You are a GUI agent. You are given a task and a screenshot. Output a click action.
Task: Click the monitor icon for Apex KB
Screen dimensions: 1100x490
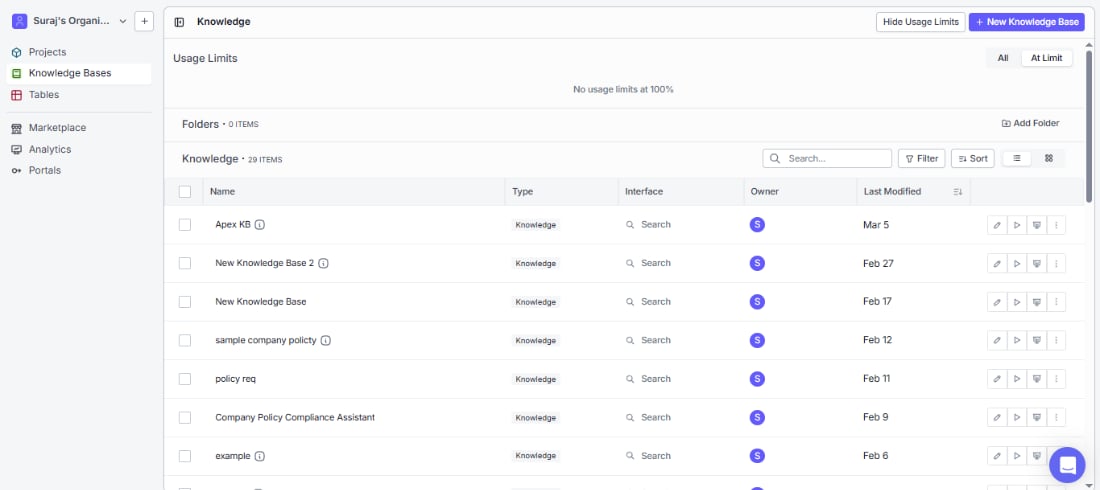pyautogui.click(x=1036, y=225)
